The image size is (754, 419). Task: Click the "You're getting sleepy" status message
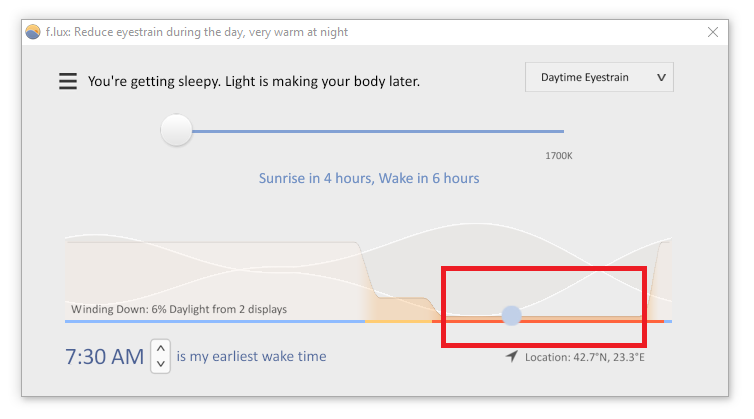coord(253,81)
